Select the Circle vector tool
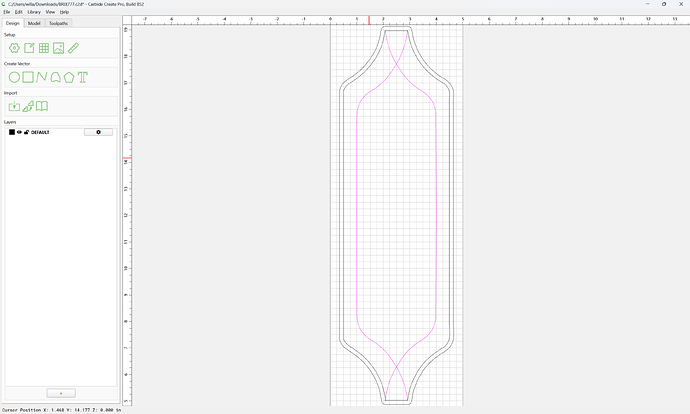 (15, 77)
